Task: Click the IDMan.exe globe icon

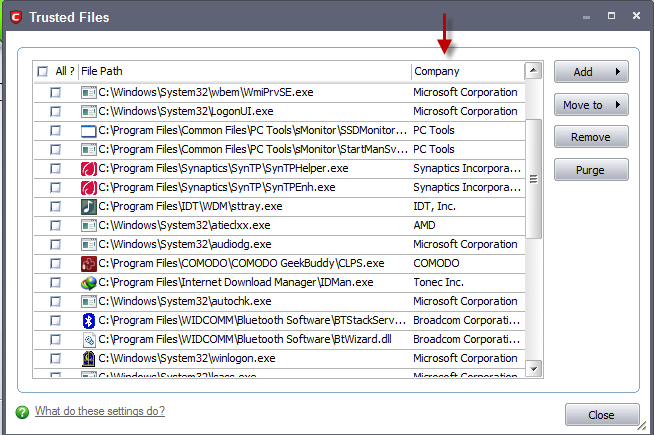Action: point(88,283)
